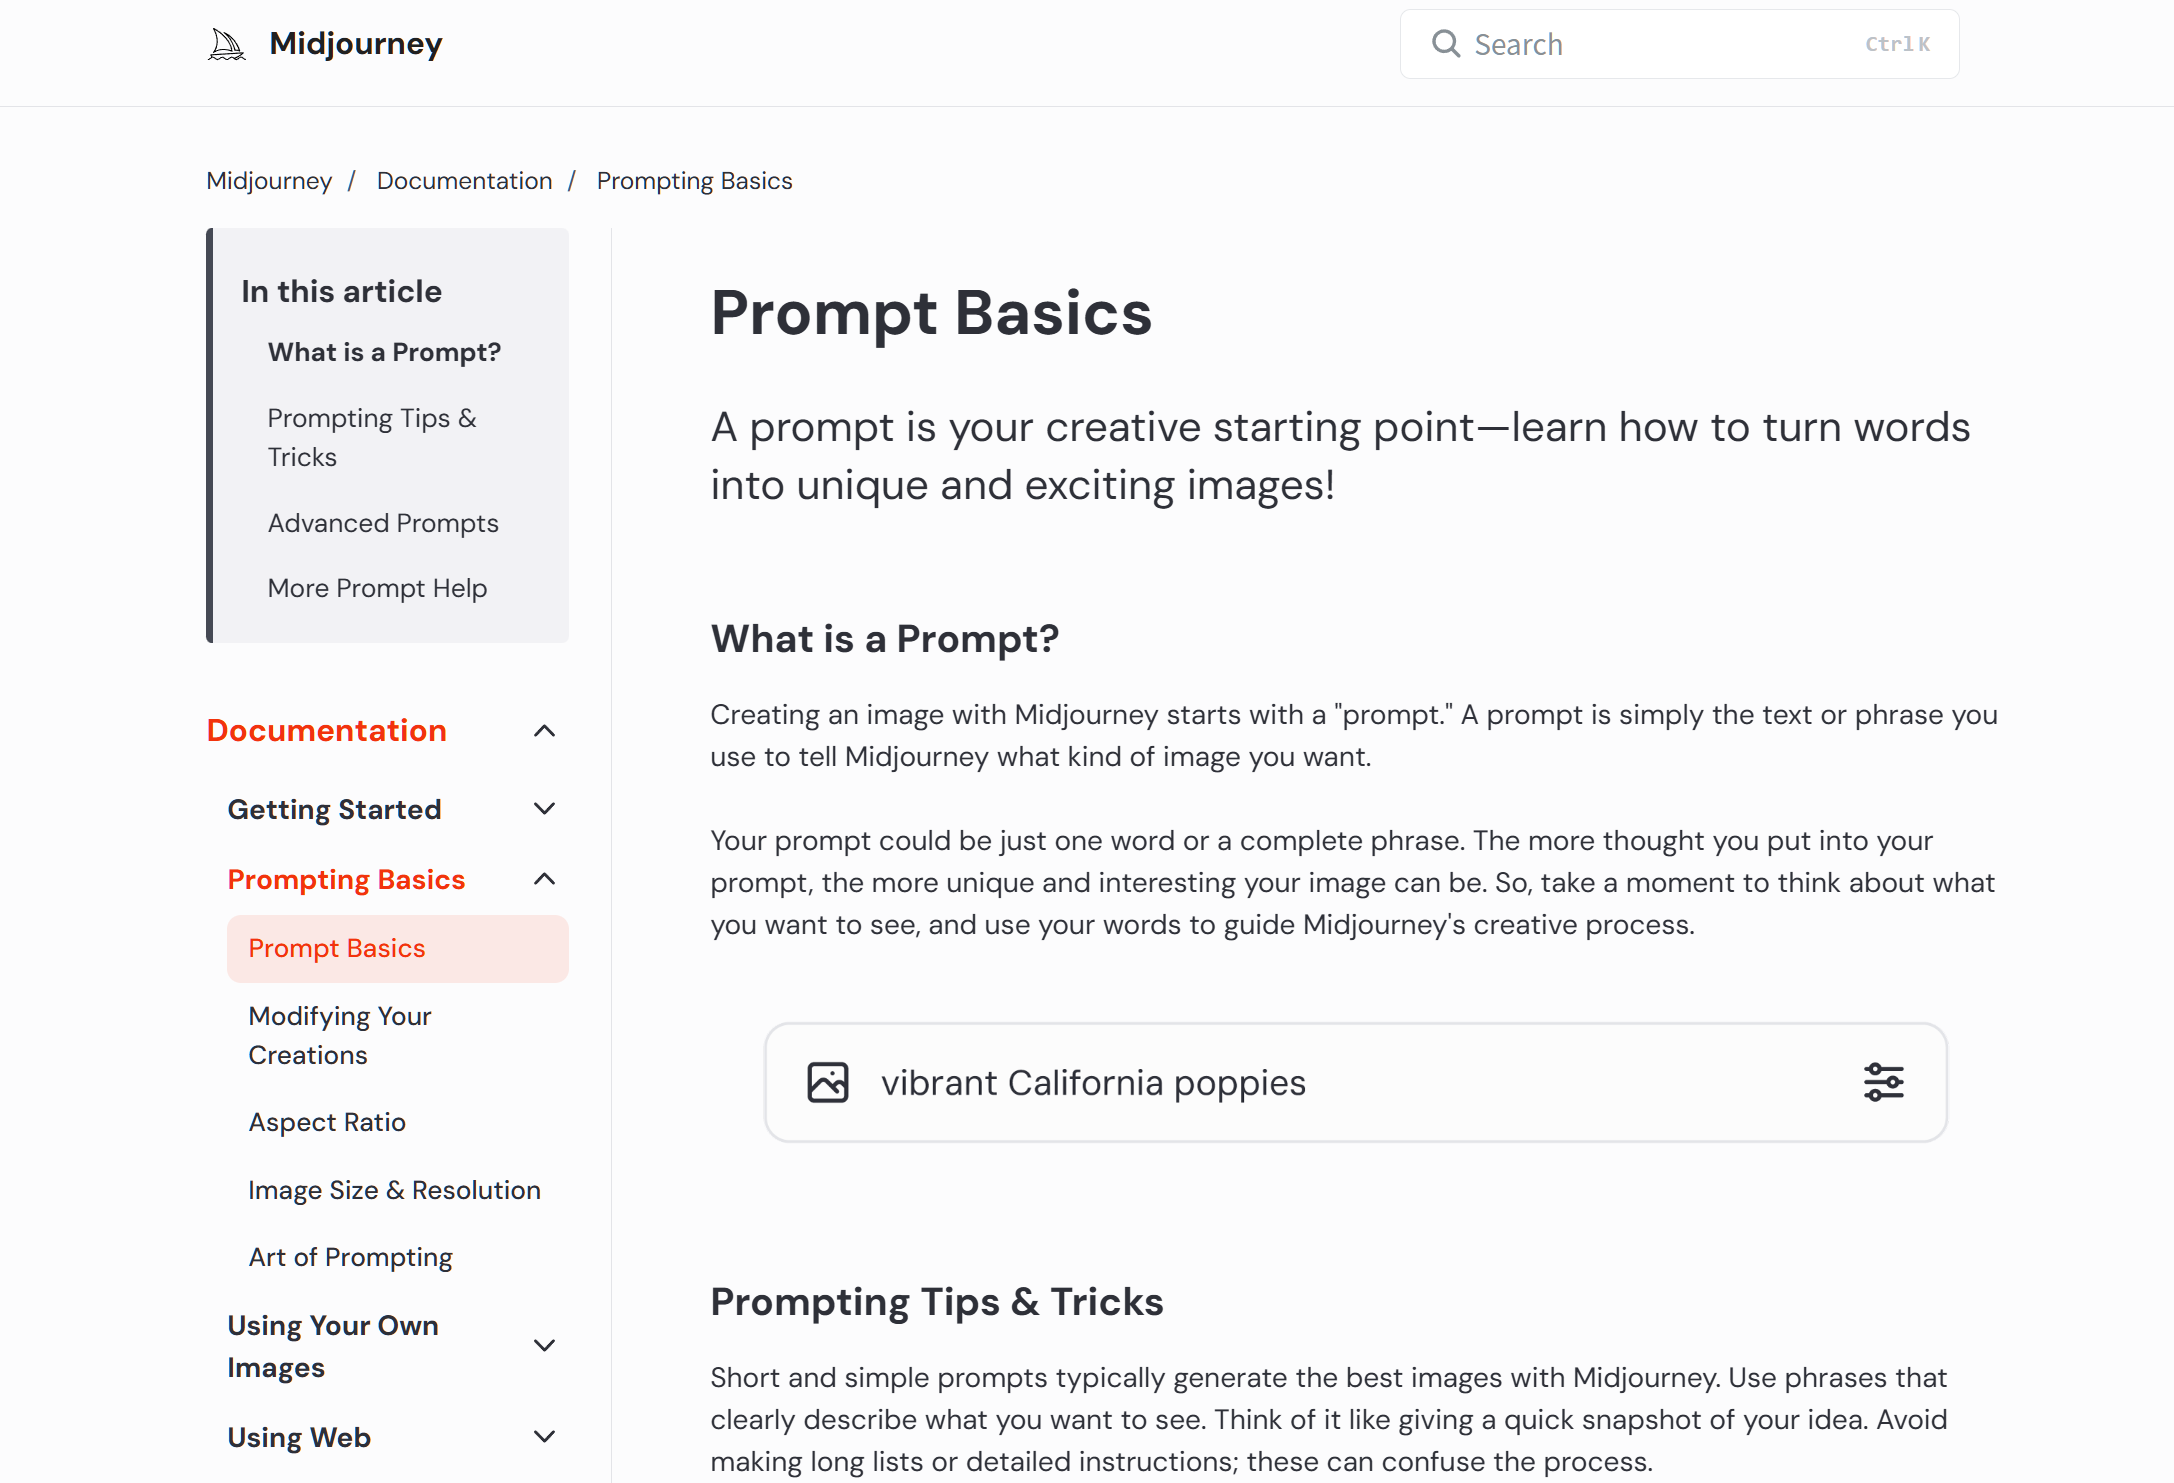Collapse the Documentation section chevron

point(544,731)
